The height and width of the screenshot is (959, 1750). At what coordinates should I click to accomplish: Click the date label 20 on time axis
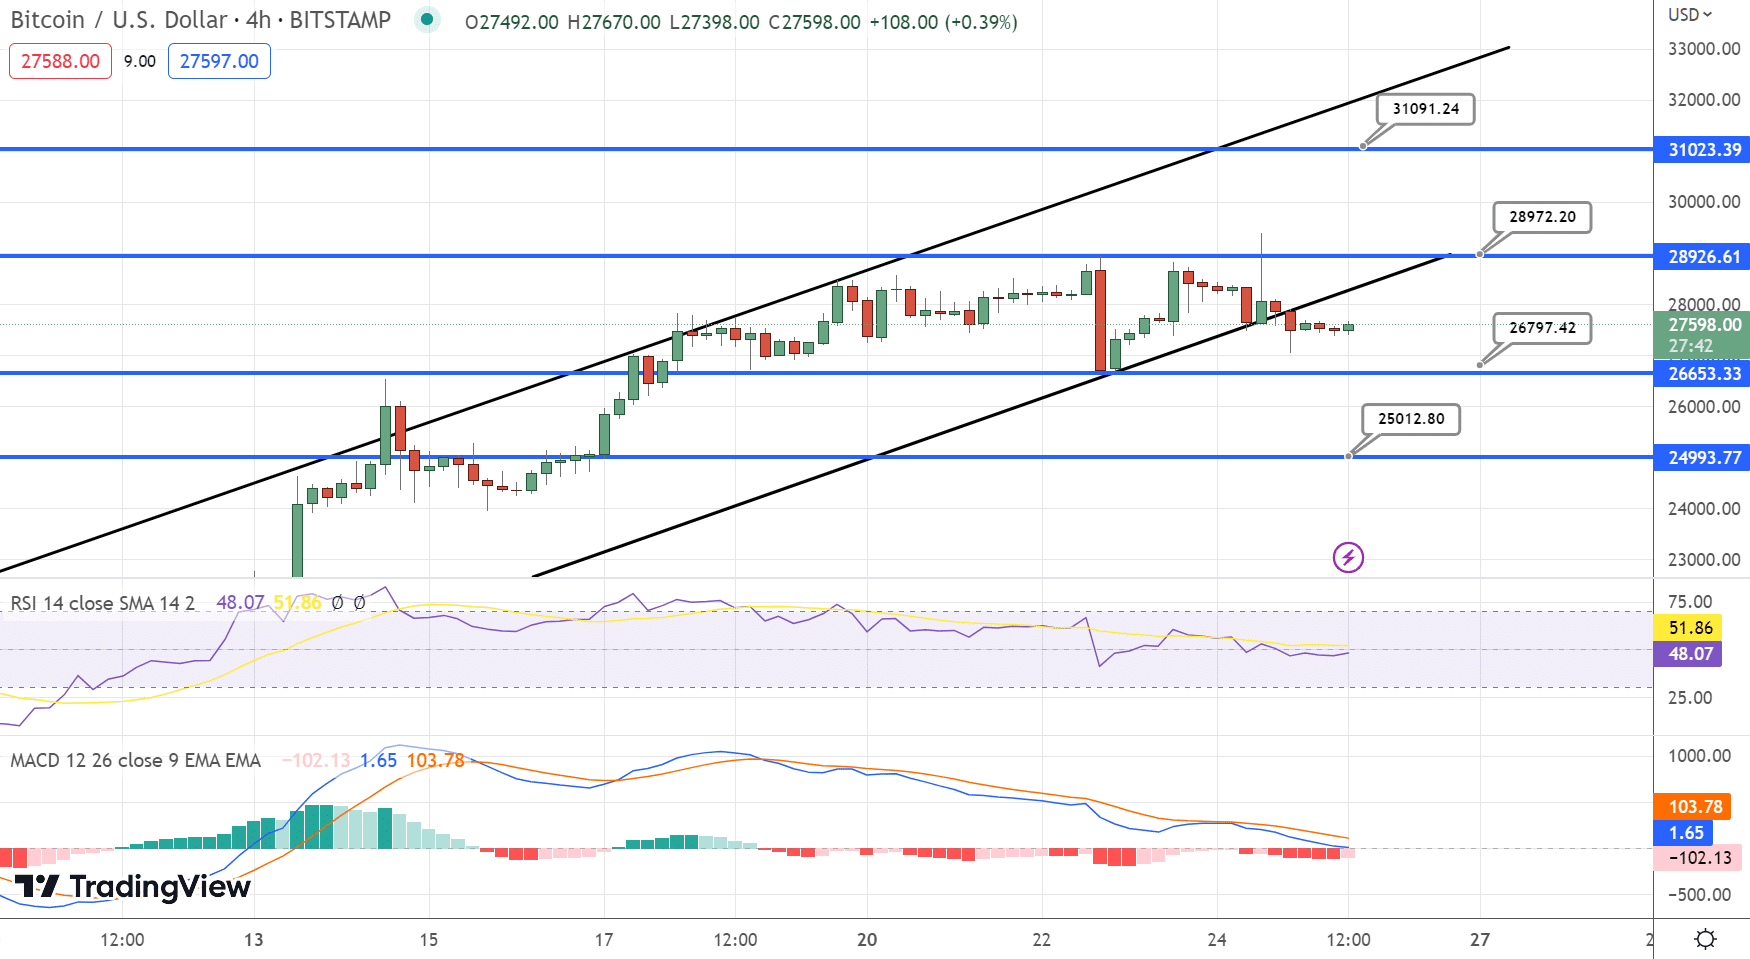pyautogui.click(x=867, y=940)
